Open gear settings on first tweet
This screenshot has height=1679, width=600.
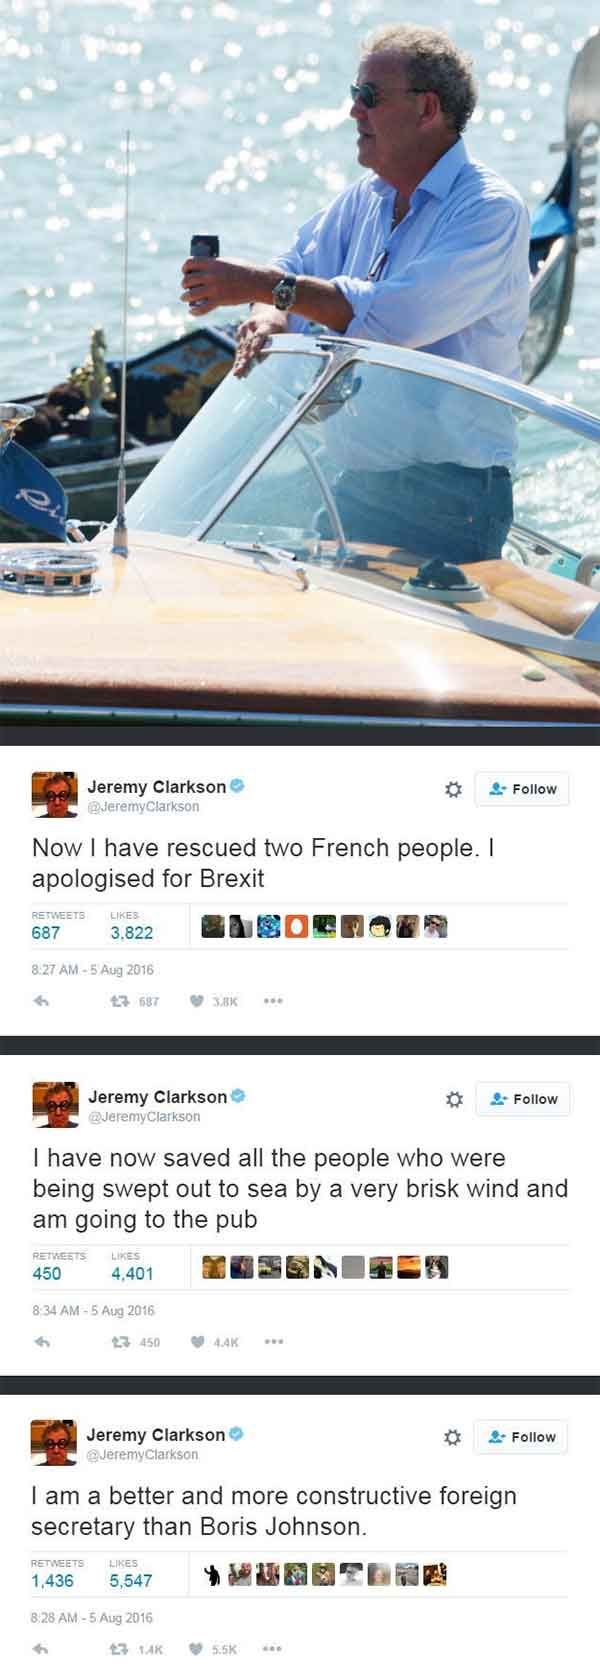pyautogui.click(x=453, y=789)
